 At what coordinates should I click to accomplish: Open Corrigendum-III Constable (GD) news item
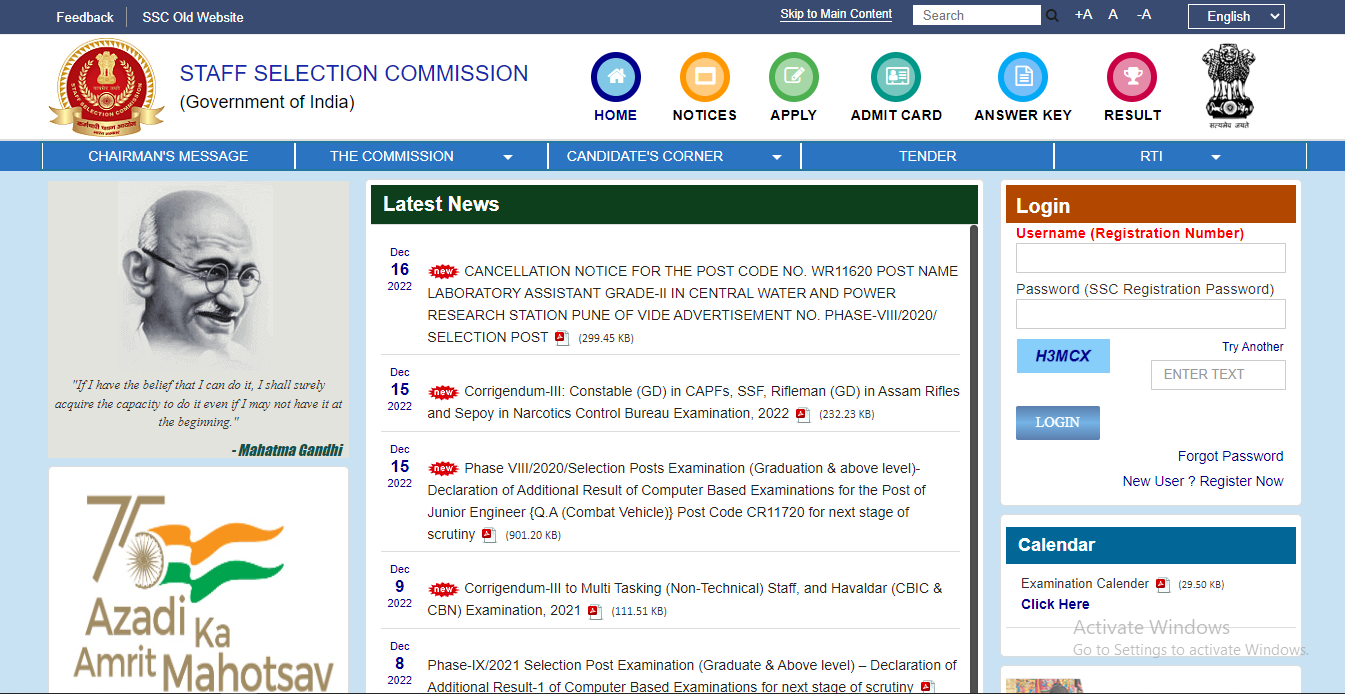(x=693, y=402)
